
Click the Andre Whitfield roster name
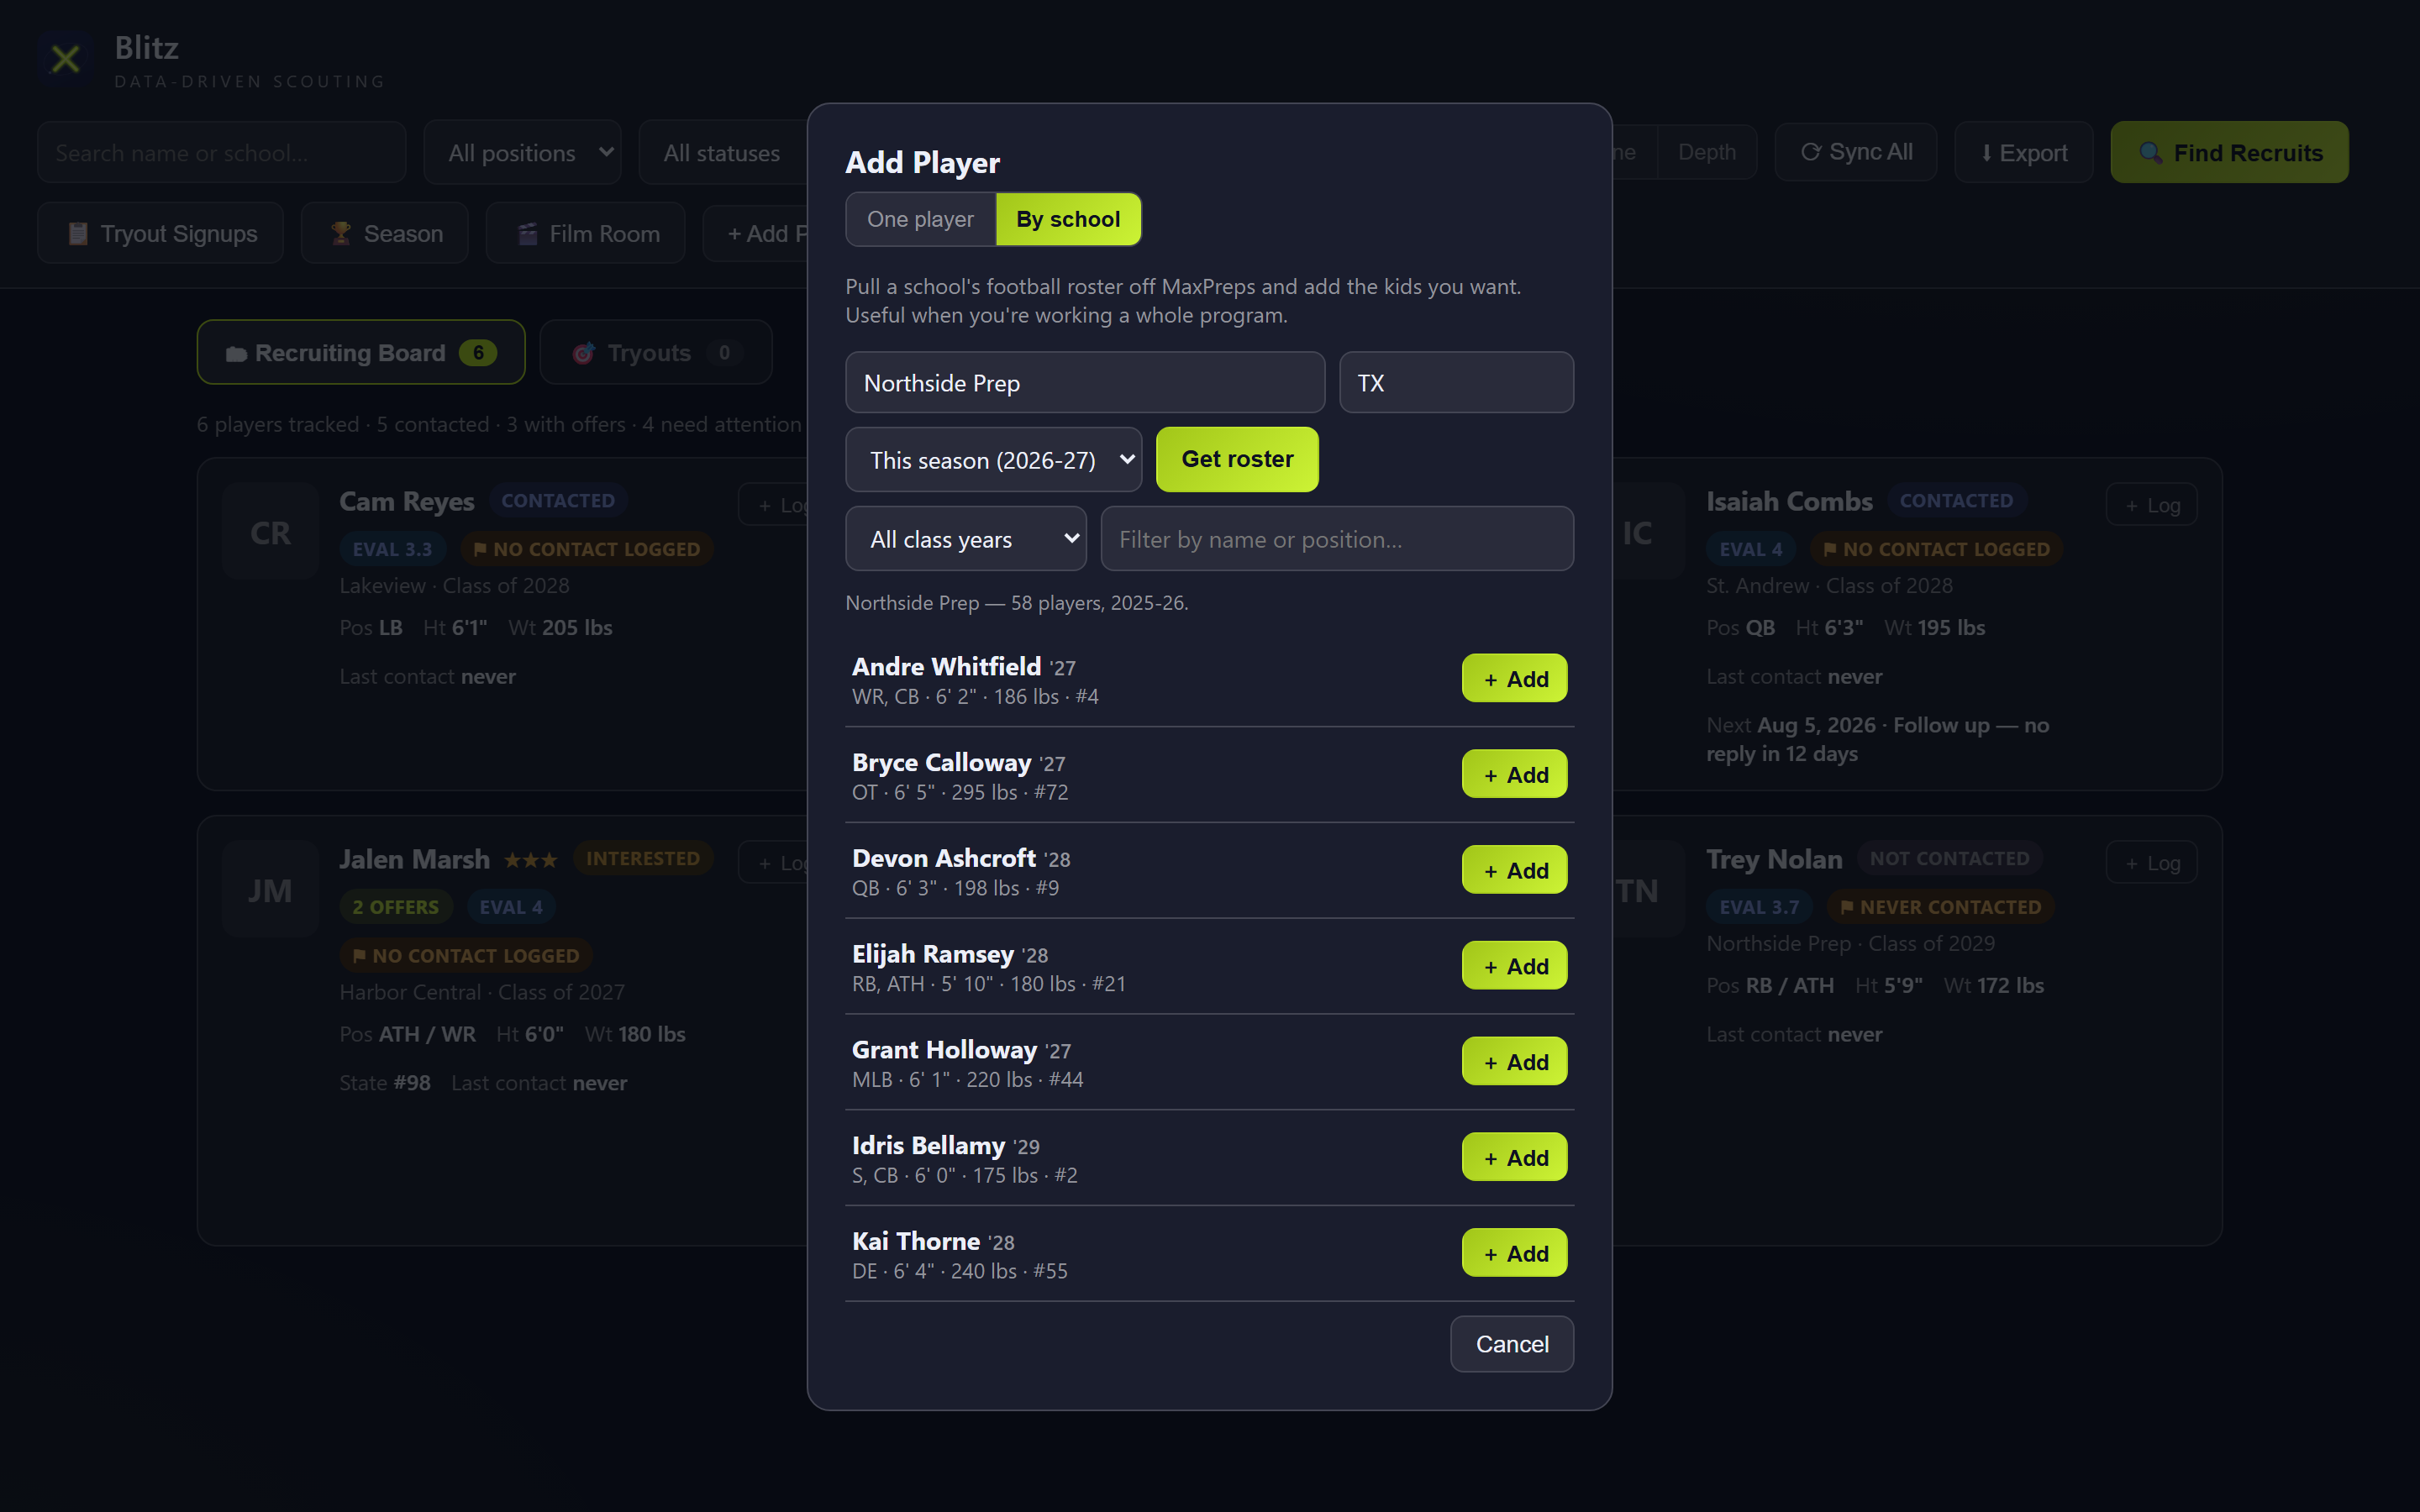pyautogui.click(x=946, y=666)
